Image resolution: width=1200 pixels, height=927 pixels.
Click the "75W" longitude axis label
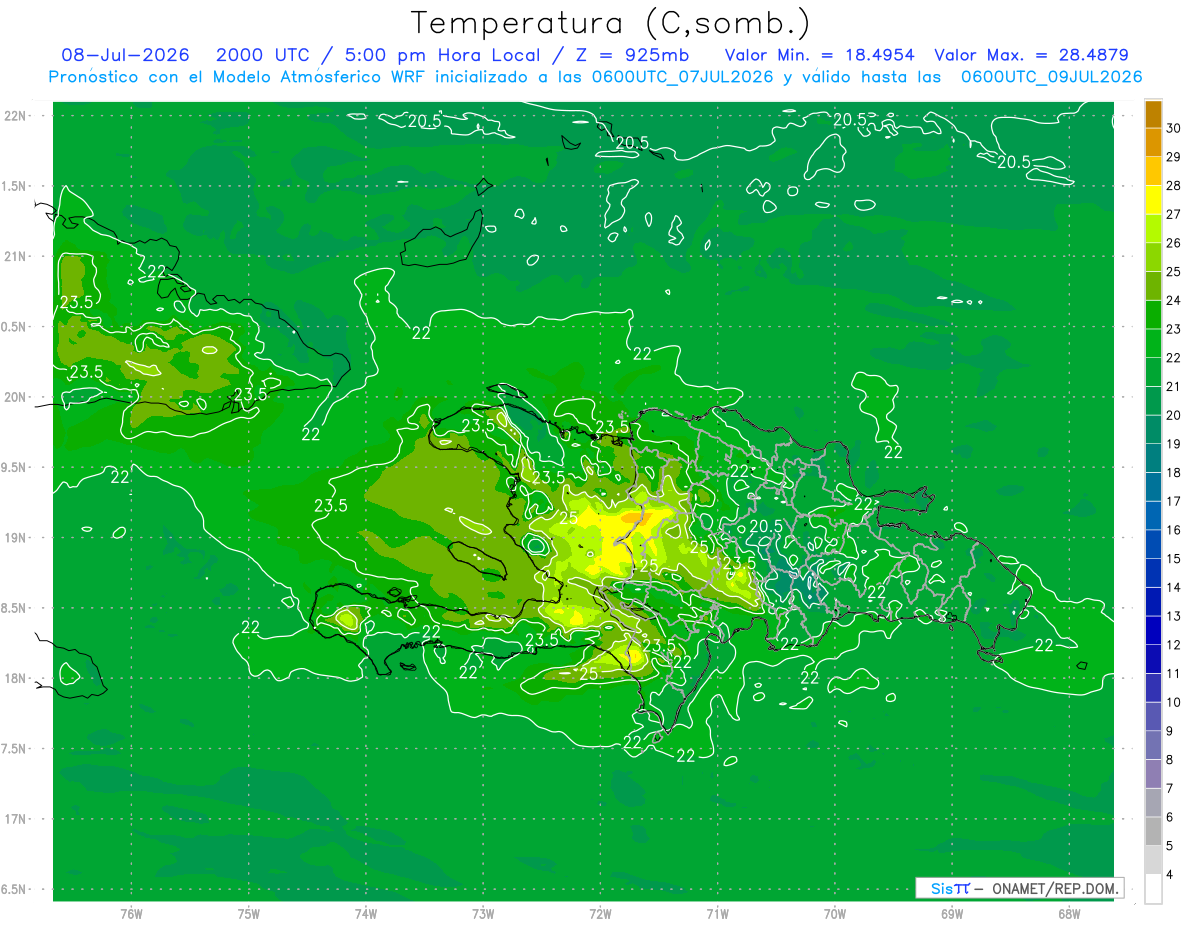[249, 913]
